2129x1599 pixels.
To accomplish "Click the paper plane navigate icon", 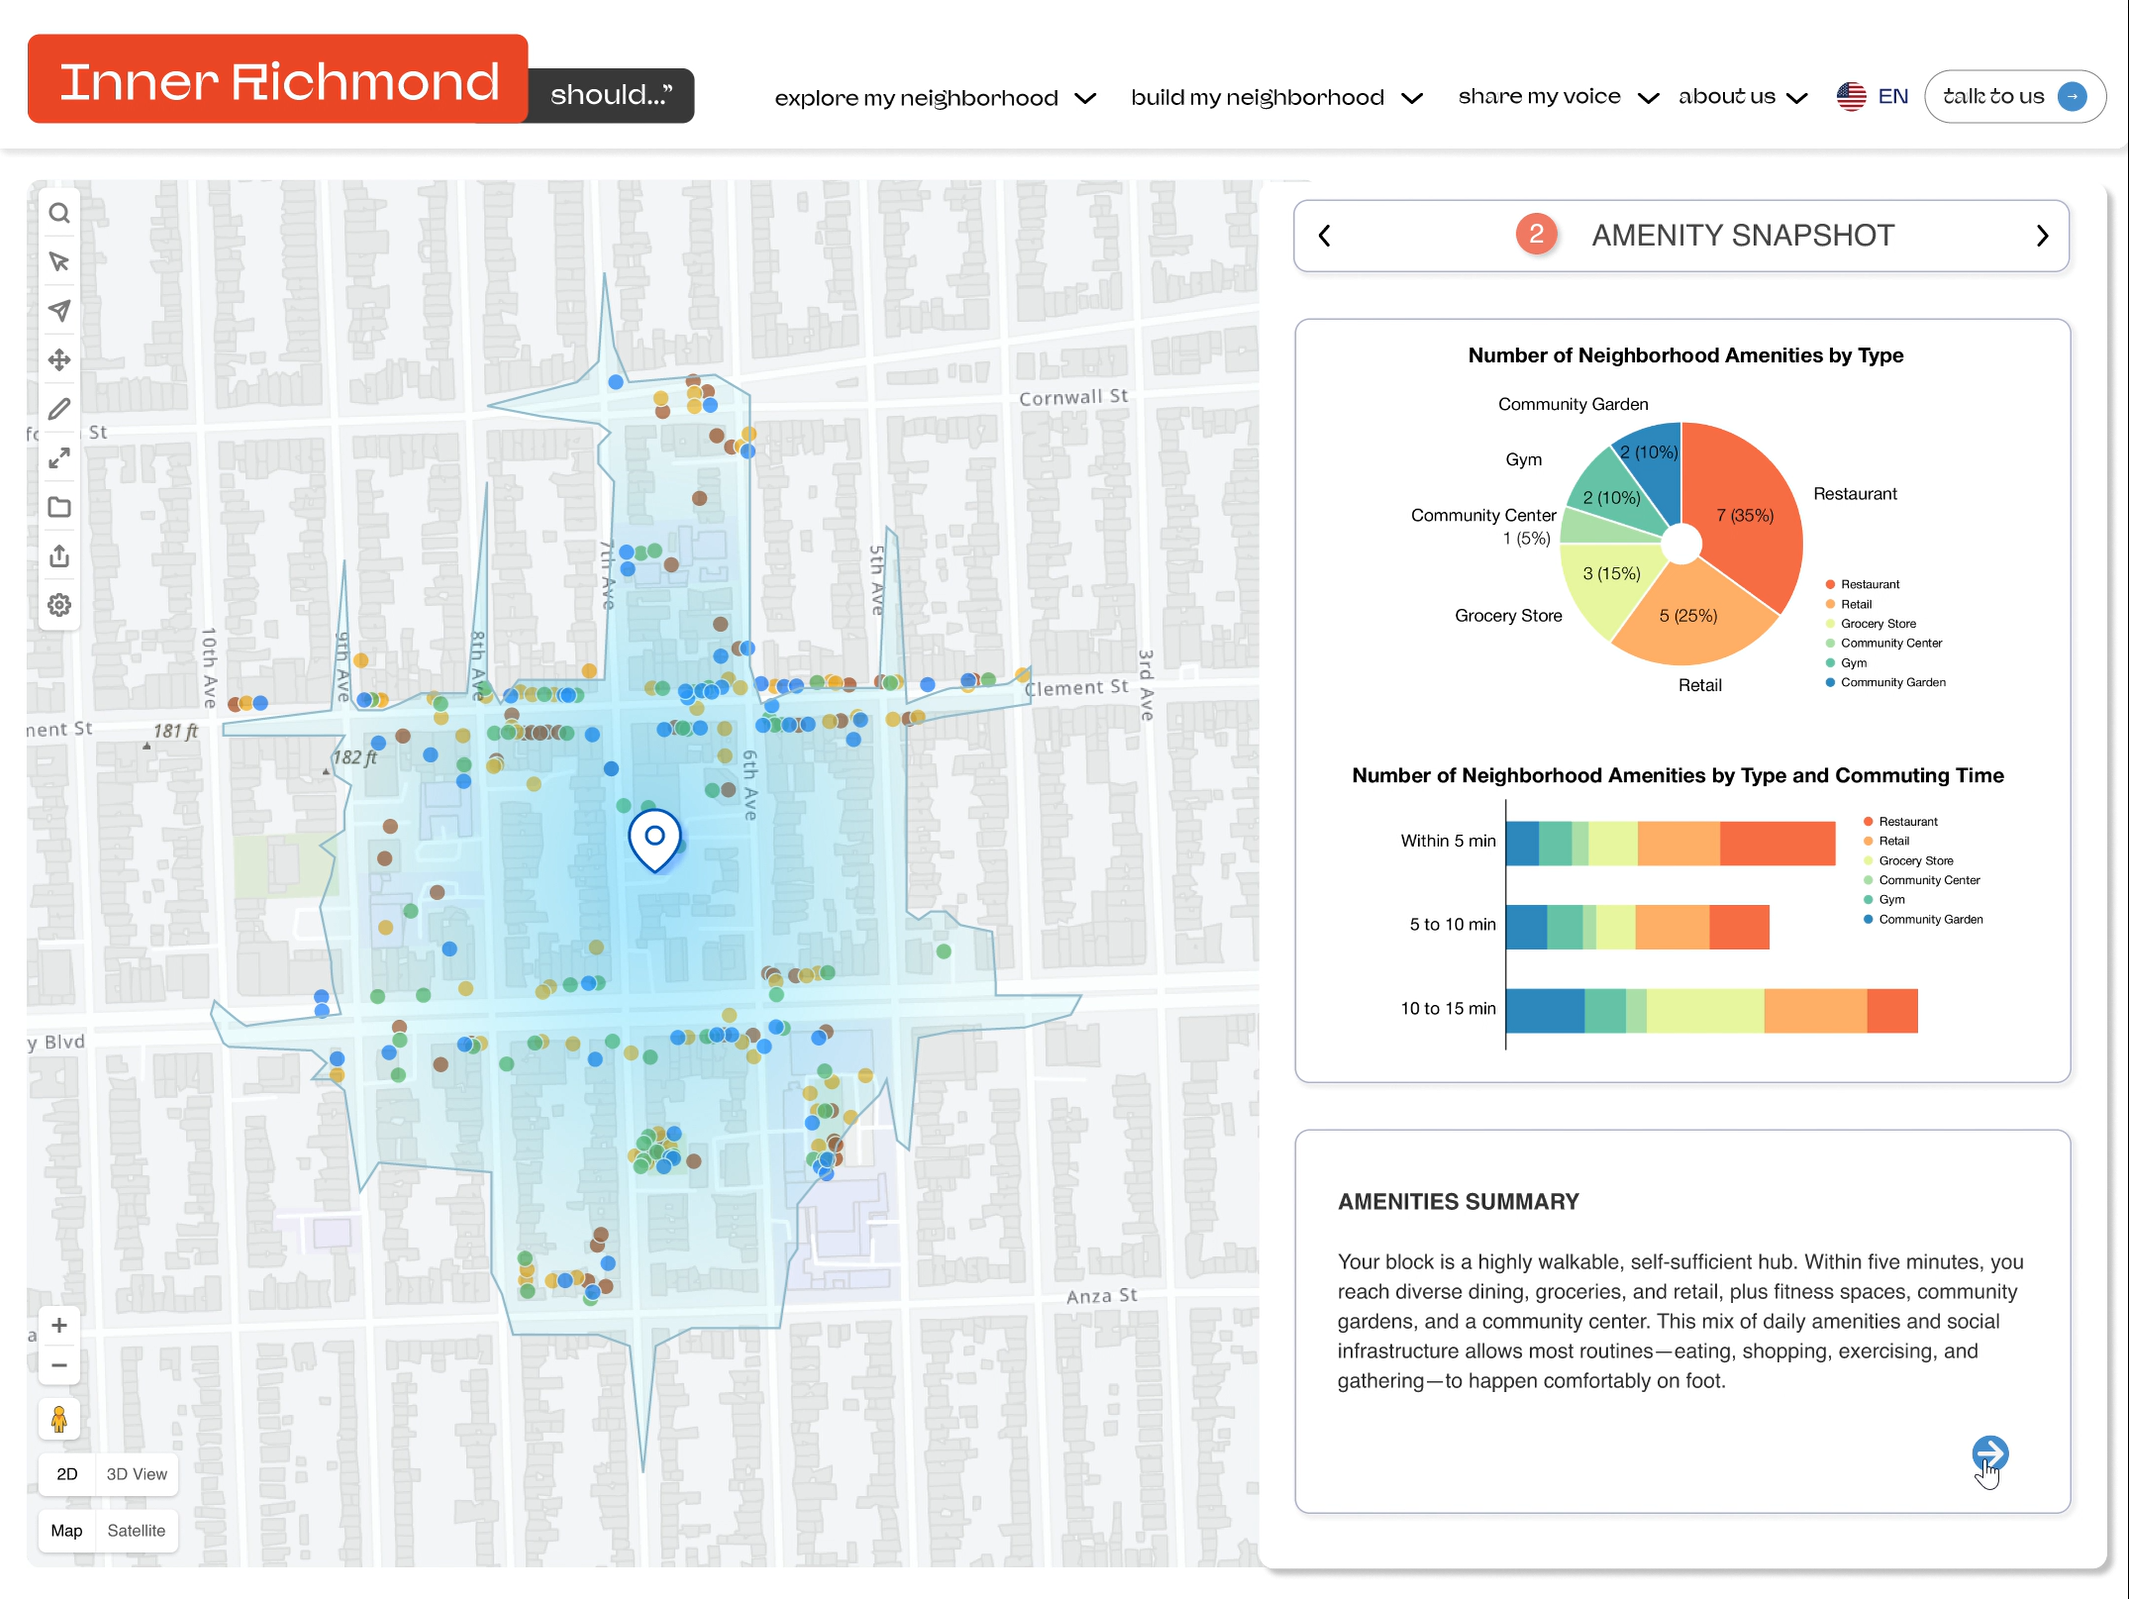I will [59, 311].
